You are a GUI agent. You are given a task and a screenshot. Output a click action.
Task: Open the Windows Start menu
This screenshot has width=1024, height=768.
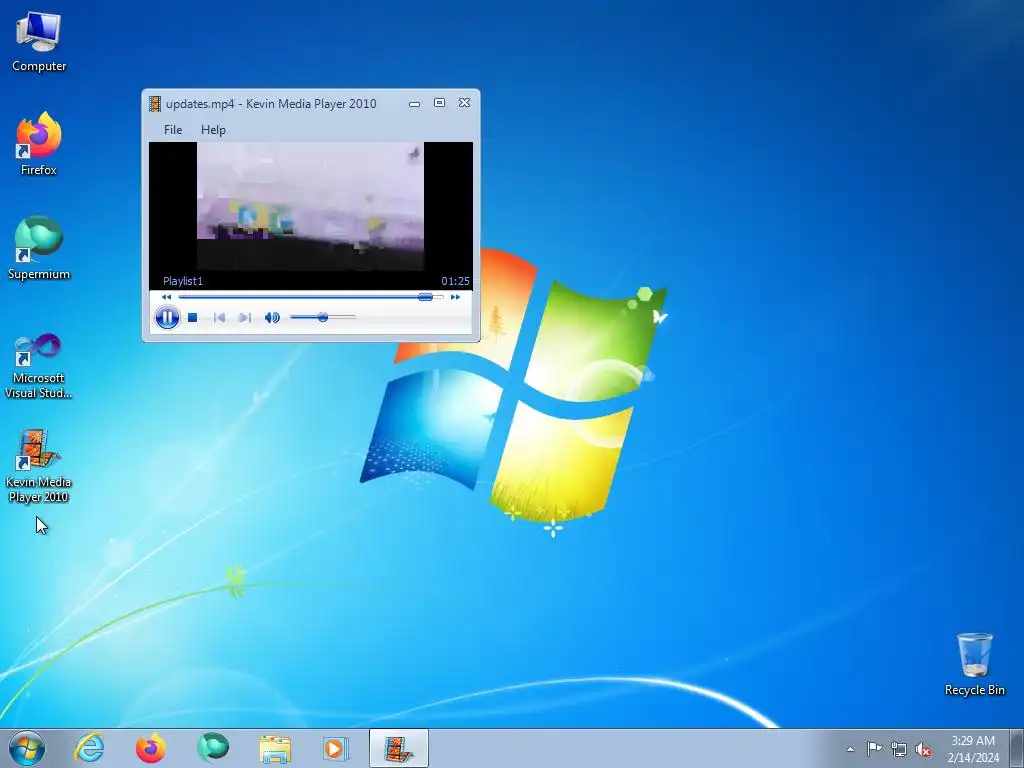pyautogui.click(x=27, y=748)
